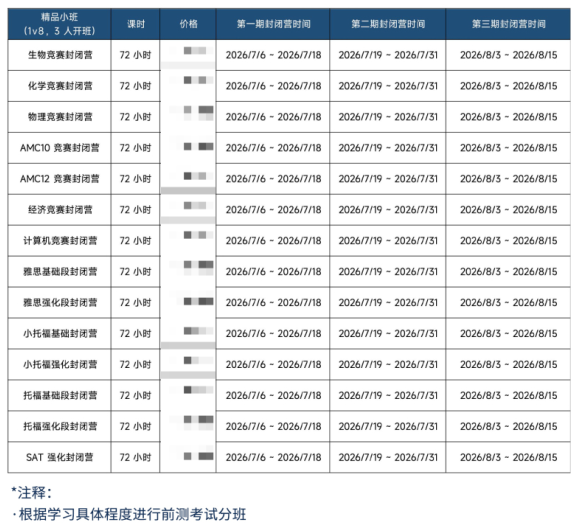Click 2026/7/6 ~ 2026/7/18 in 生物竞赛封闭营 row
This screenshot has width=578, height=525.
(273, 55)
